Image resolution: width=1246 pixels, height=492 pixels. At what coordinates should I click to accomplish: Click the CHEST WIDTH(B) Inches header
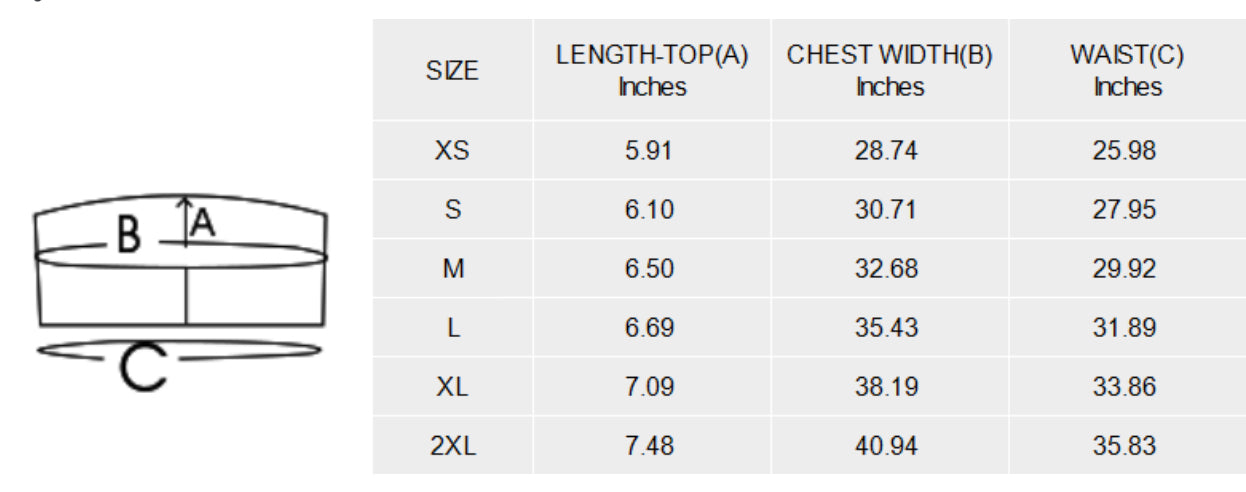[x=890, y=71]
